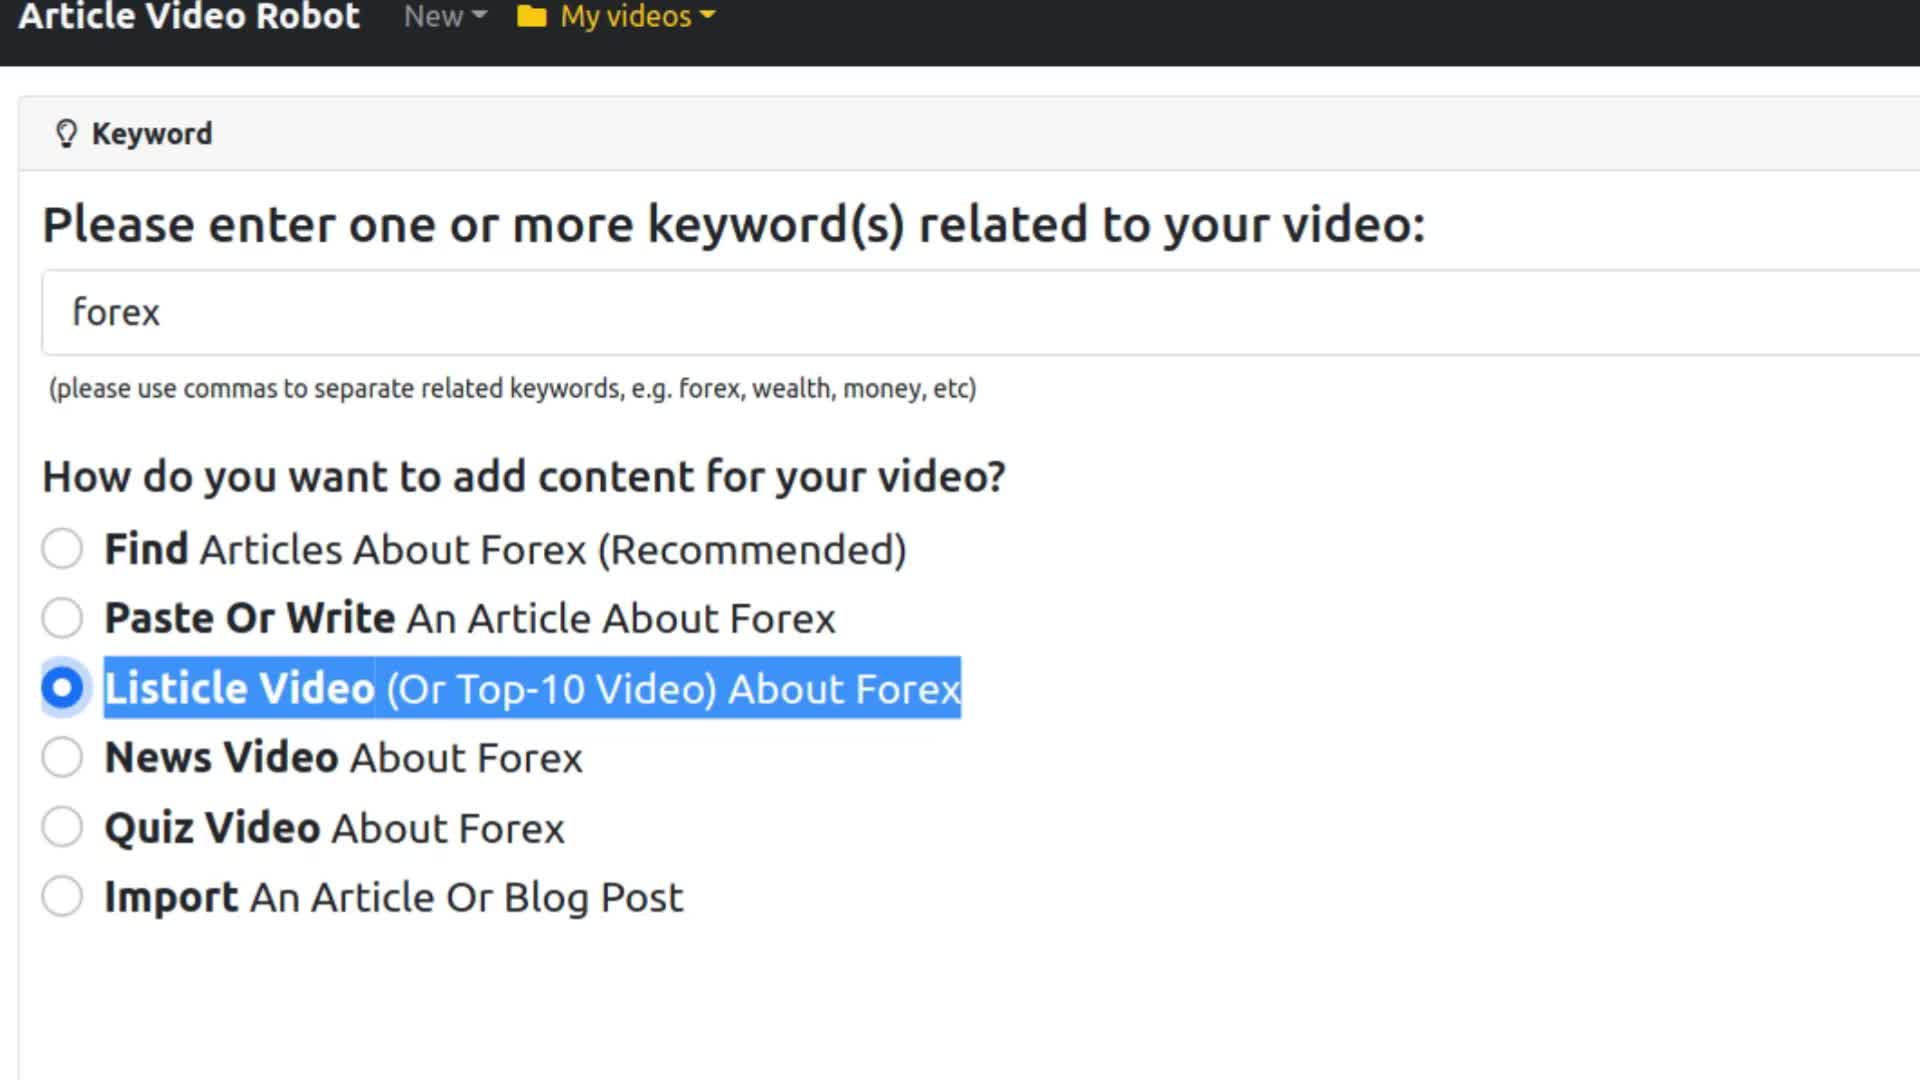Click the 'How do you want to add content' heading
The image size is (1920, 1080).
click(x=524, y=476)
